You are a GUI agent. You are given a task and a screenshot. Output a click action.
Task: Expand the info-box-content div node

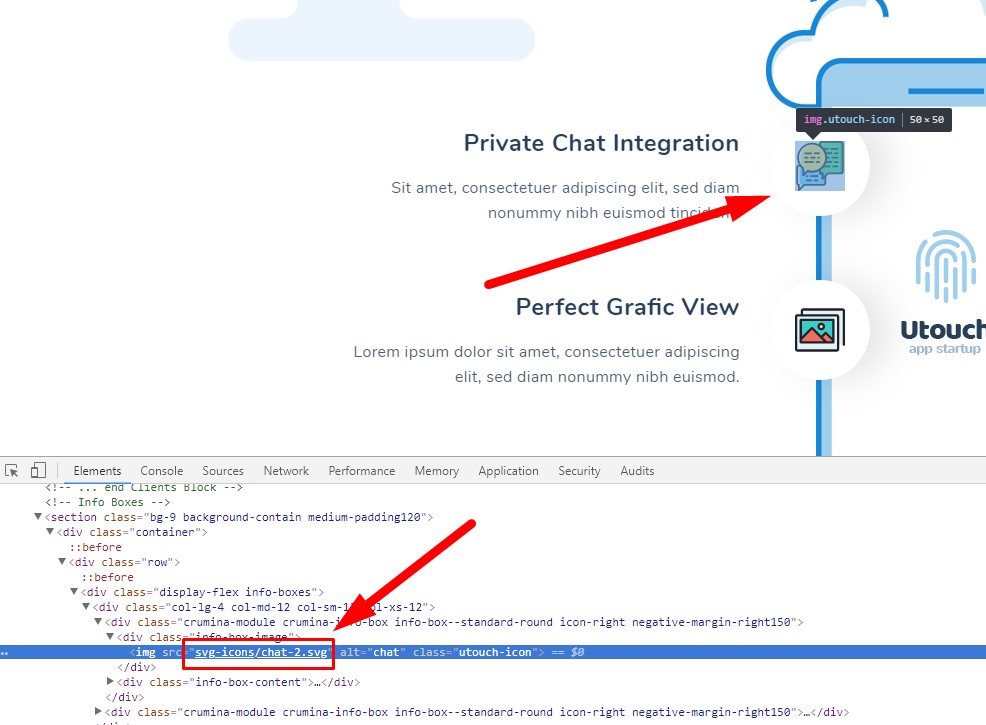(109, 682)
